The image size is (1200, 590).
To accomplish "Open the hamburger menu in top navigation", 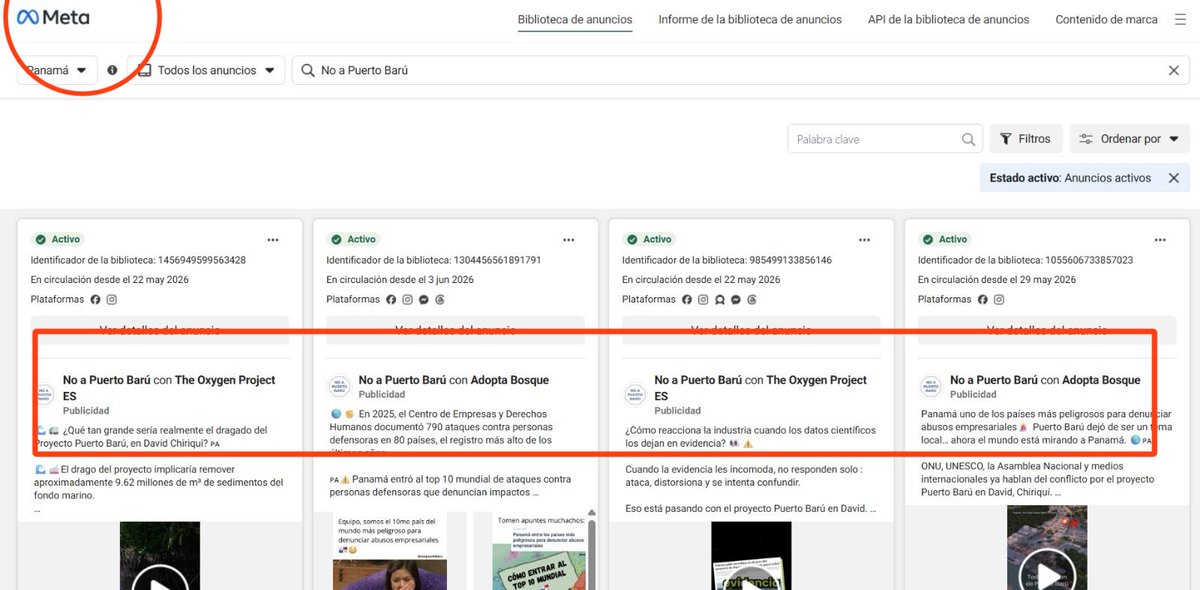I will click(1181, 19).
